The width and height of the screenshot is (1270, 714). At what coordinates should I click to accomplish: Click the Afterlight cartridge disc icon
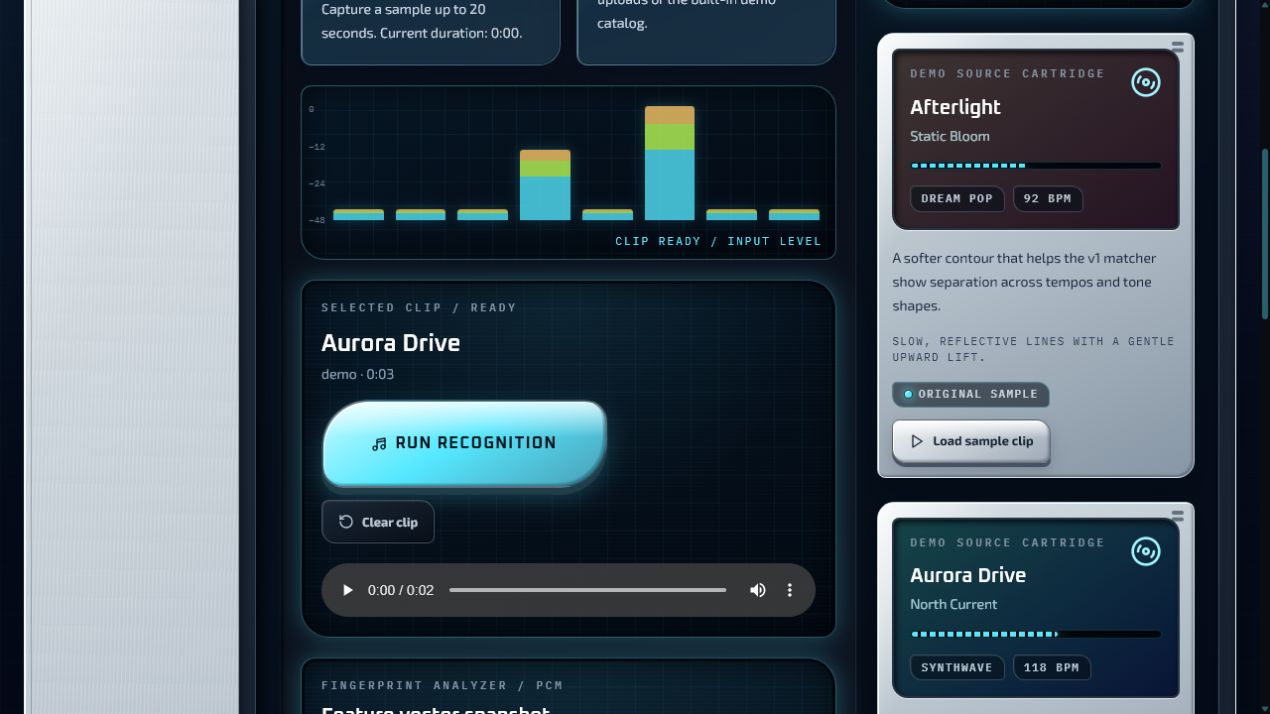coord(1146,82)
